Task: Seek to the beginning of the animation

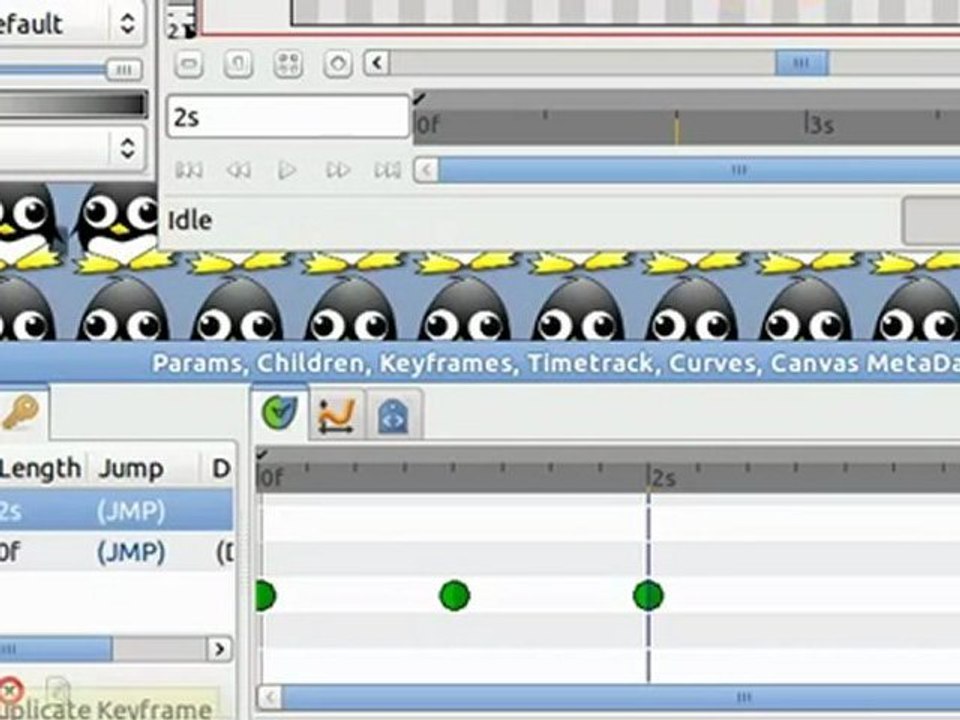Action: [189, 170]
